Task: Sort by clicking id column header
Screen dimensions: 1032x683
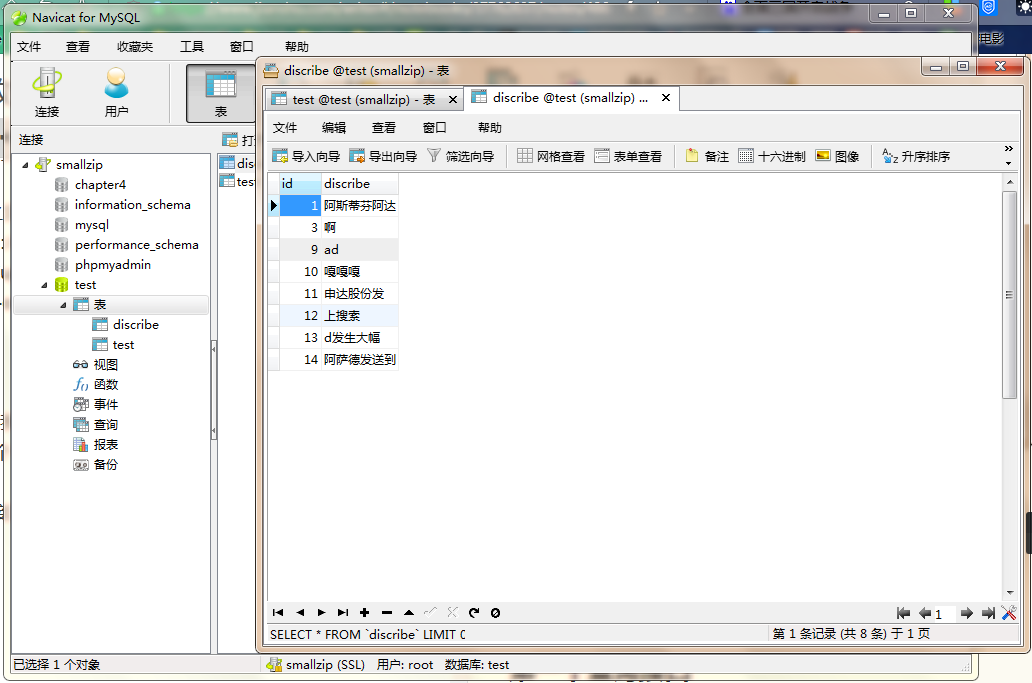Action: pyautogui.click(x=301, y=184)
